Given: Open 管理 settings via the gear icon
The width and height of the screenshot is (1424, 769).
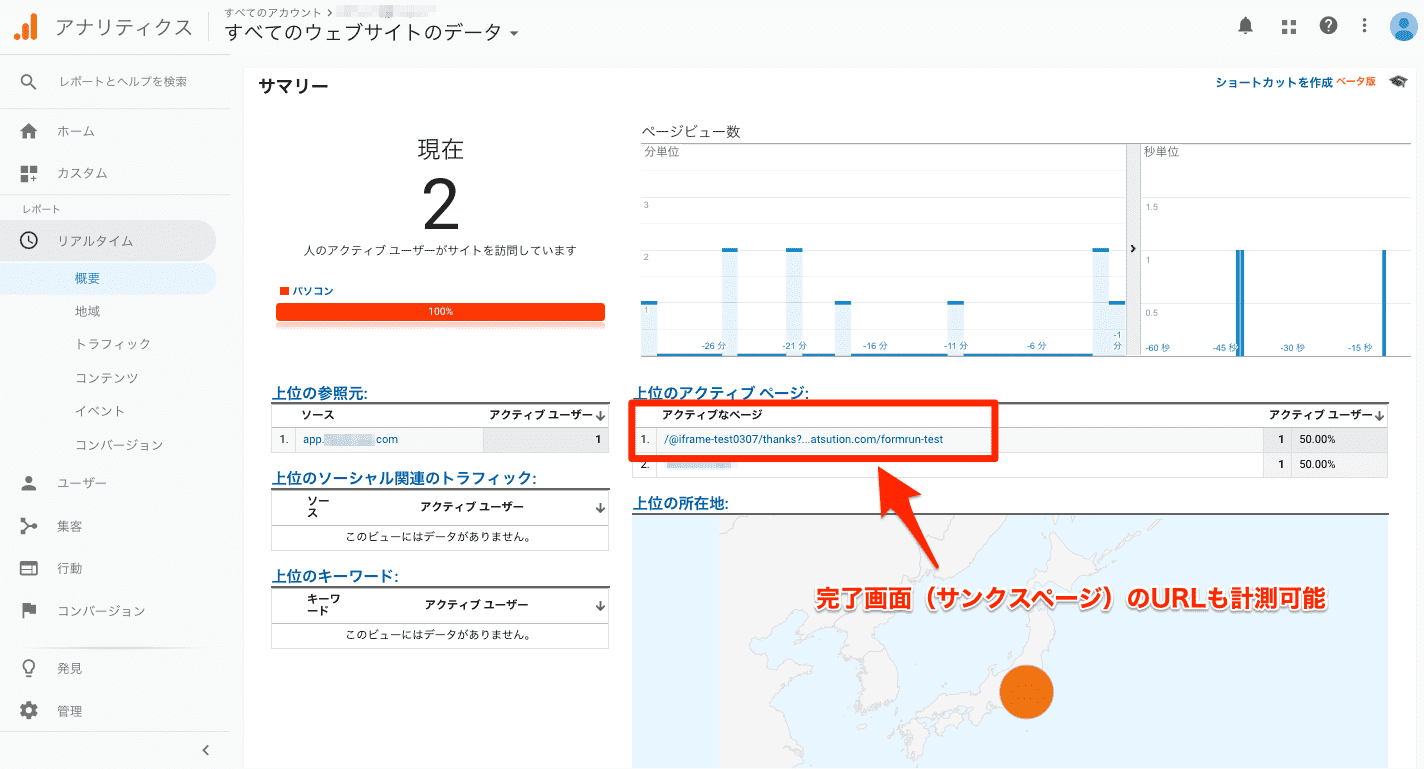Looking at the screenshot, I should coord(30,710).
